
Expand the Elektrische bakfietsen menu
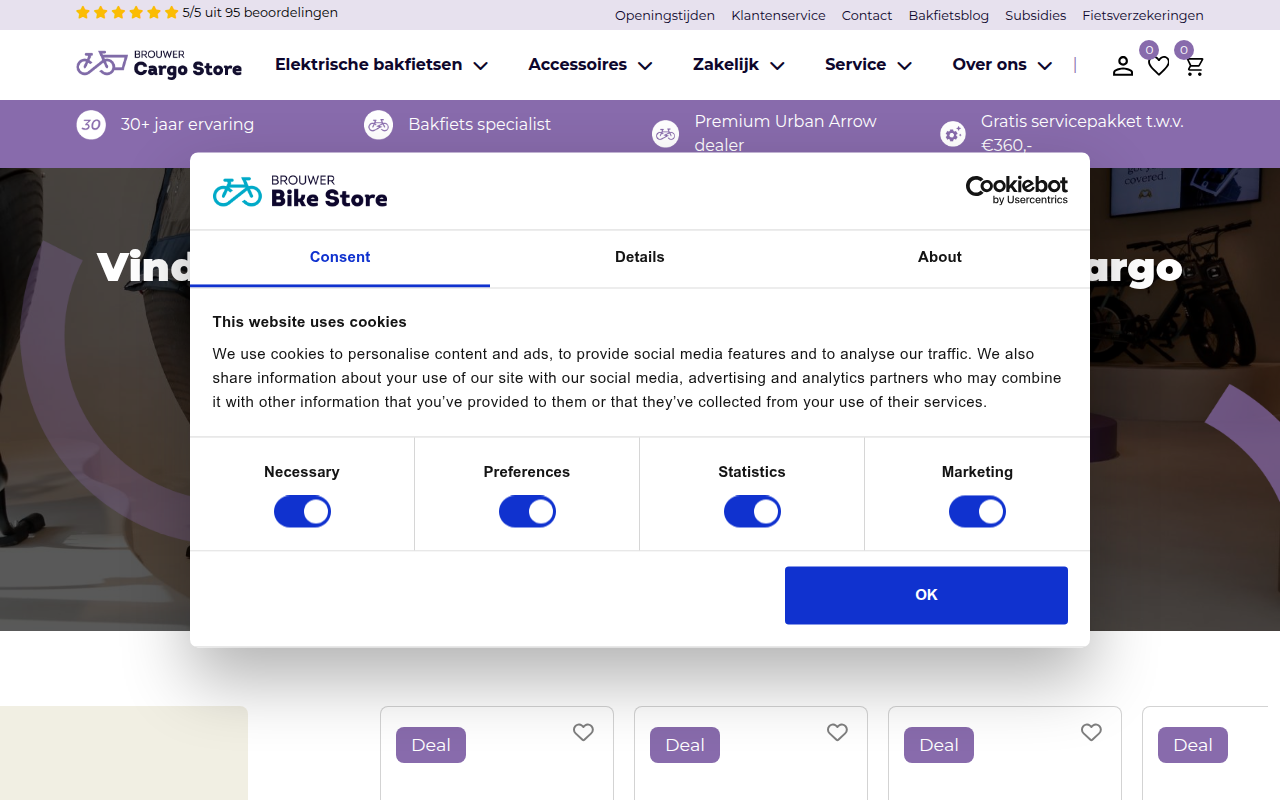tap(382, 65)
